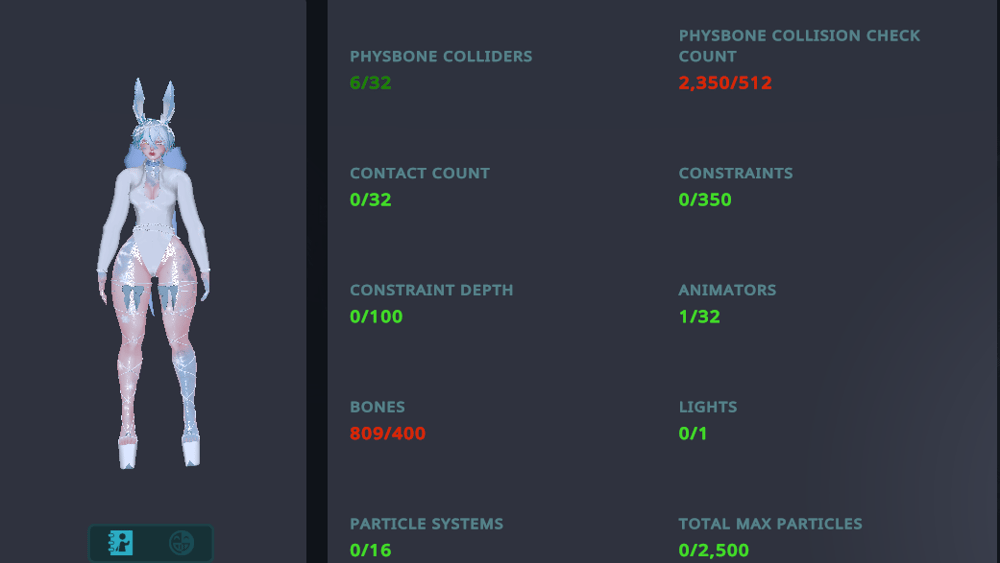The height and width of the screenshot is (563, 1000).
Task: Click the 0/2,500 max particles value
Action: point(714,550)
